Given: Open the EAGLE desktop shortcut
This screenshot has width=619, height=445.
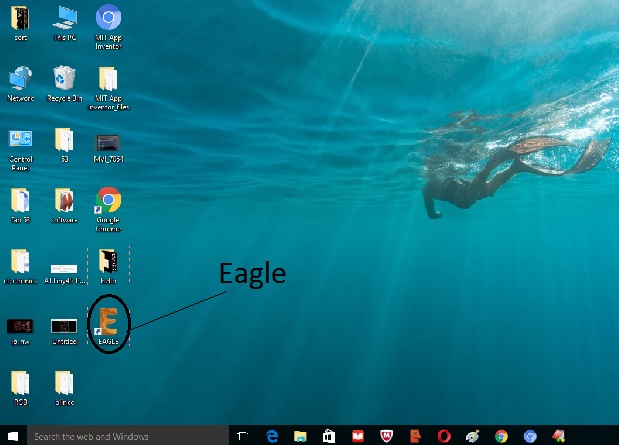Looking at the screenshot, I should tap(108, 327).
